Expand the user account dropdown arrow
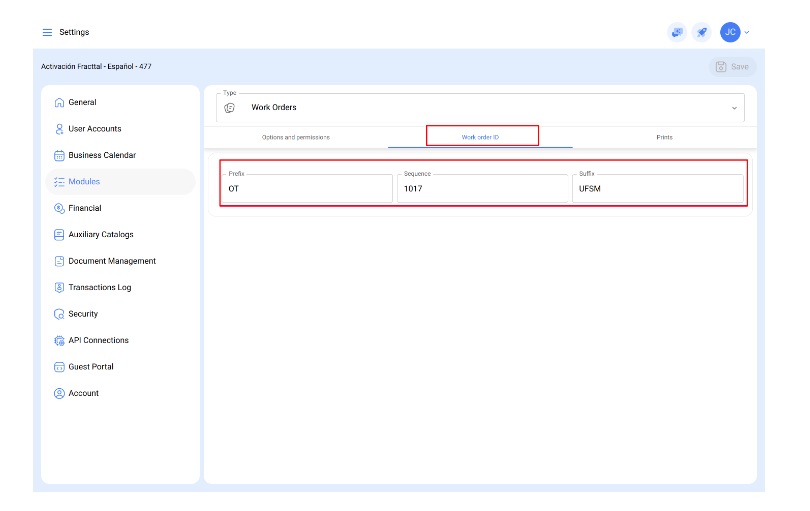This screenshot has width=810, height=511. pyautogui.click(x=747, y=32)
